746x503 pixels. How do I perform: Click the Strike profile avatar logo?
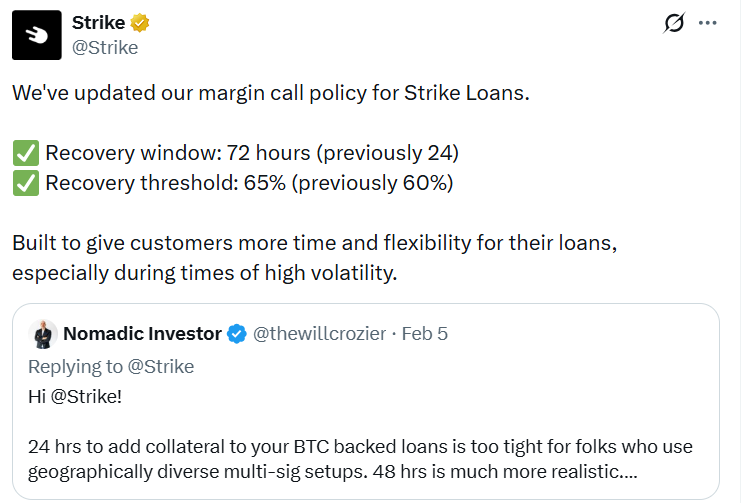pos(36,35)
